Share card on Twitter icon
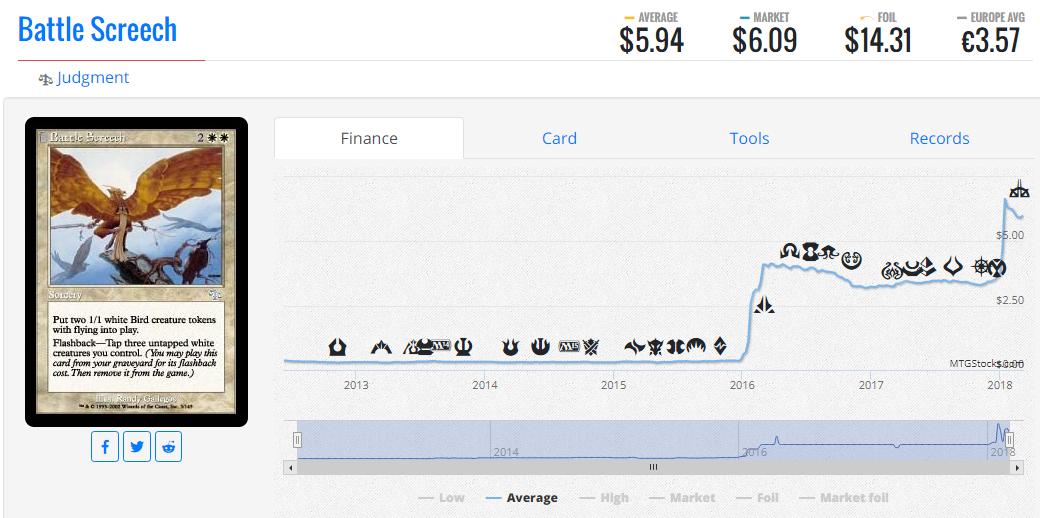The image size is (1040, 518). tap(137, 446)
